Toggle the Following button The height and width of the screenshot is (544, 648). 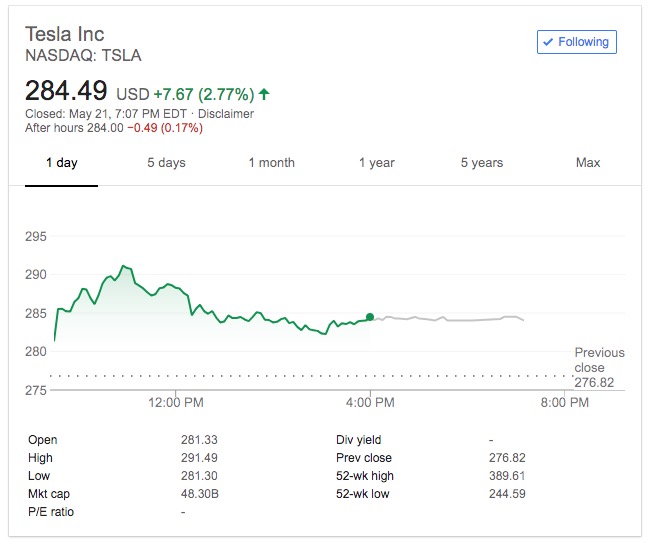click(x=577, y=42)
